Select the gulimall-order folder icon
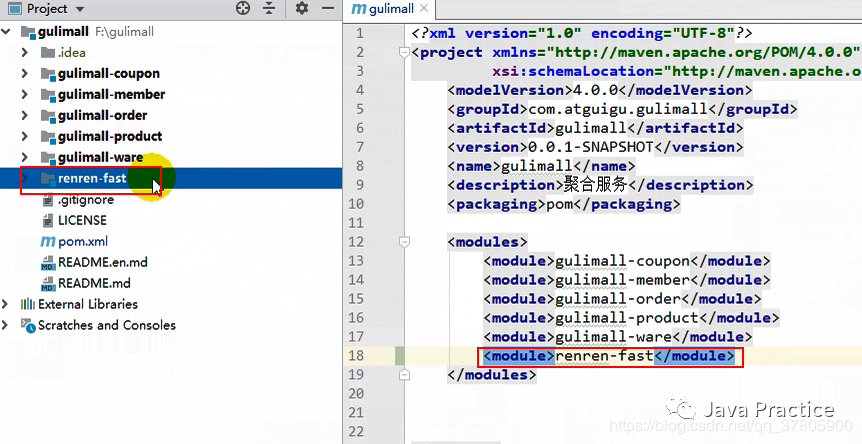The height and width of the screenshot is (444, 862). pyautogui.click(x=48, y=115)
